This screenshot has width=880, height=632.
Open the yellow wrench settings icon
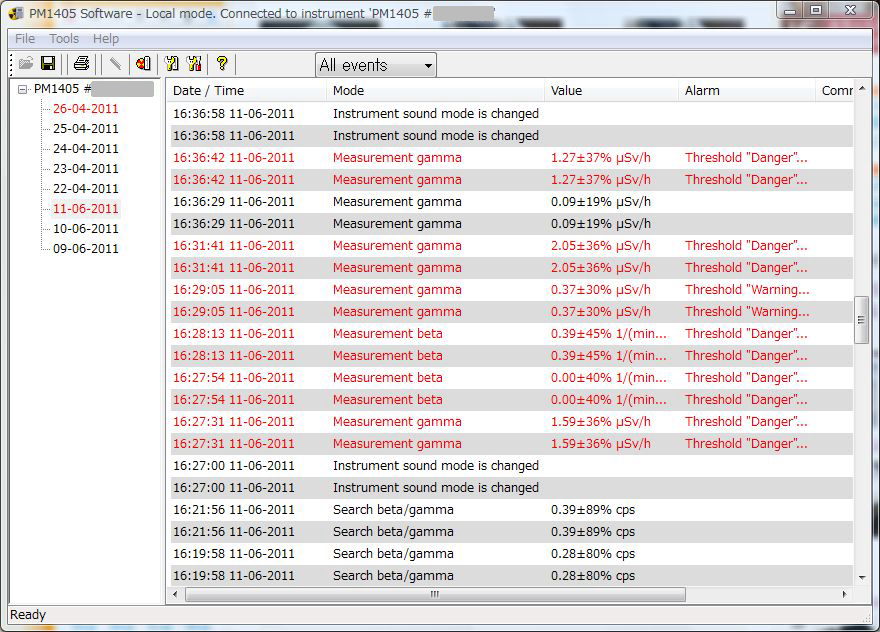[x=172, y=63]
